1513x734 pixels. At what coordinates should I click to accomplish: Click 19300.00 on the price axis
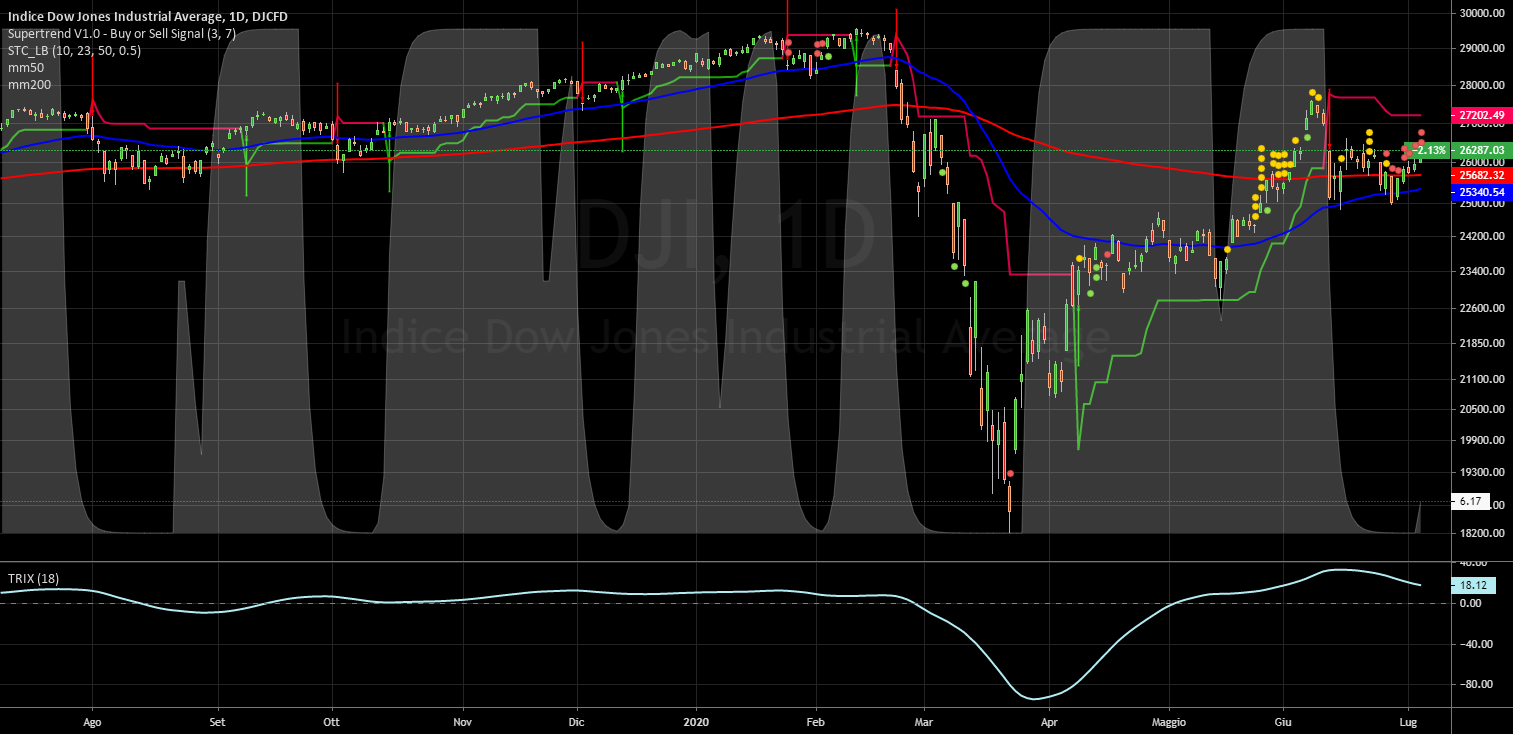[1481, 472]
